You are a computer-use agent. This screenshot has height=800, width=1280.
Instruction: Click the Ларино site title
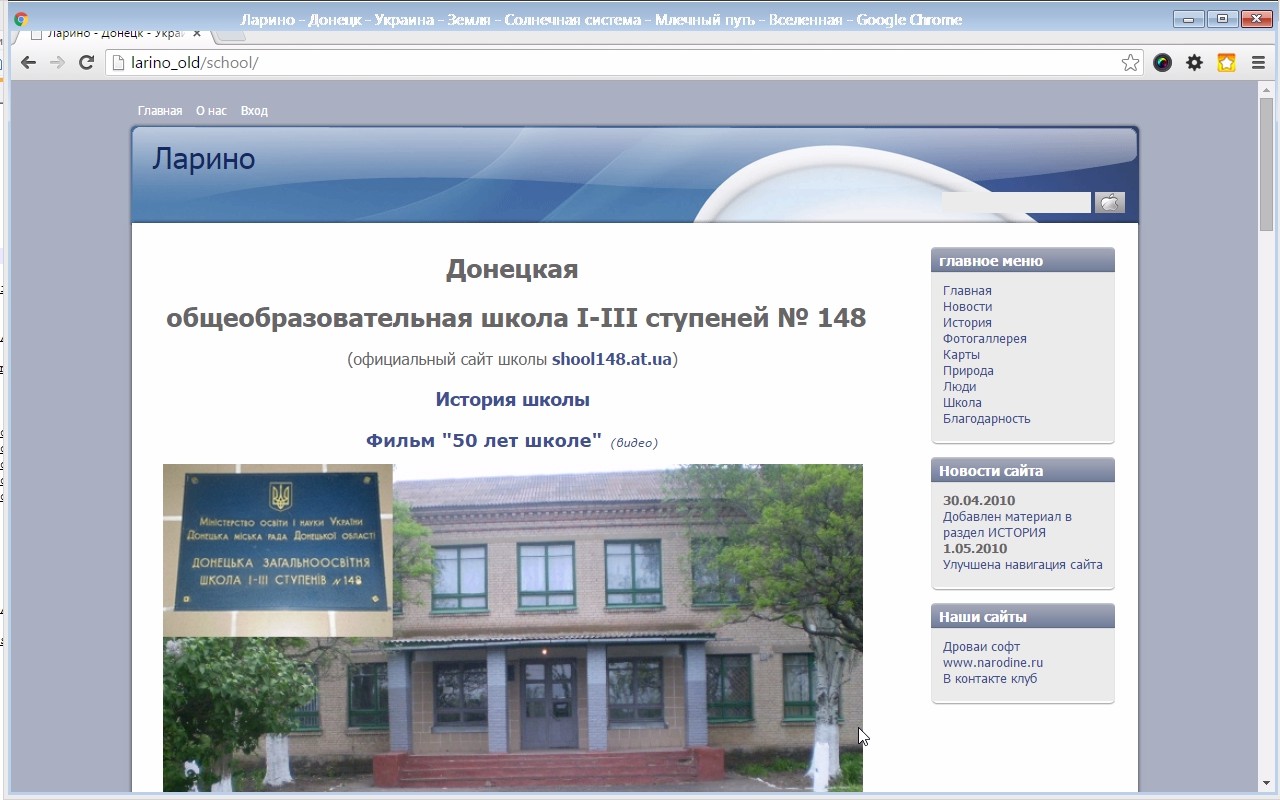click(204, 158)
